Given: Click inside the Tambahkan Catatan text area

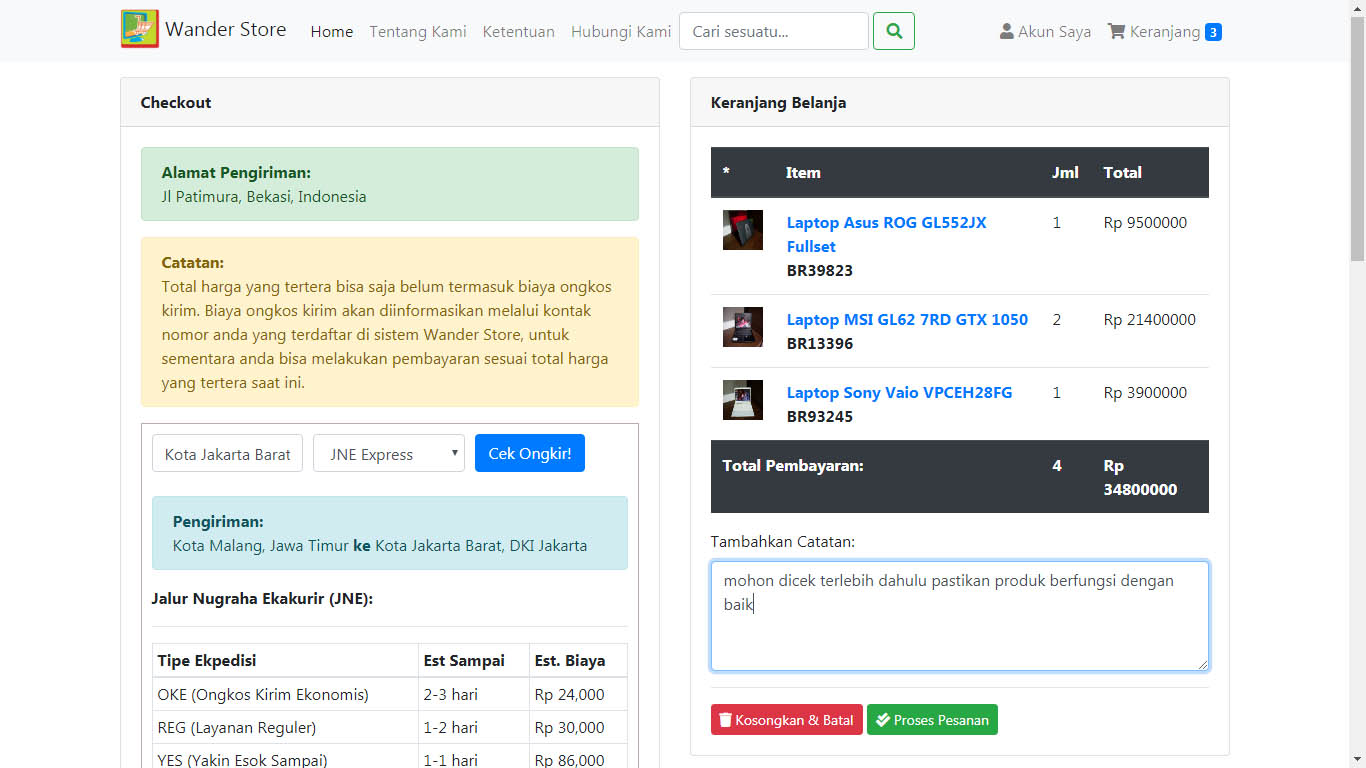Looking at the screenshot, I should (960, 616).
